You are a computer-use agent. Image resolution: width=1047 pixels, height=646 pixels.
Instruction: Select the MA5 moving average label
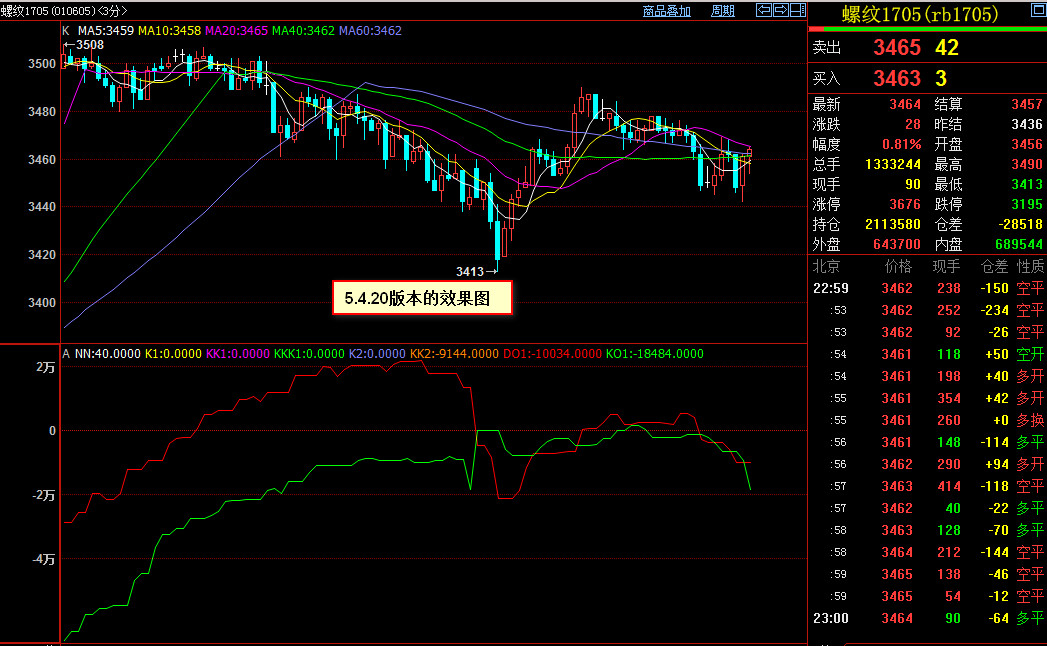coord(106,30)
